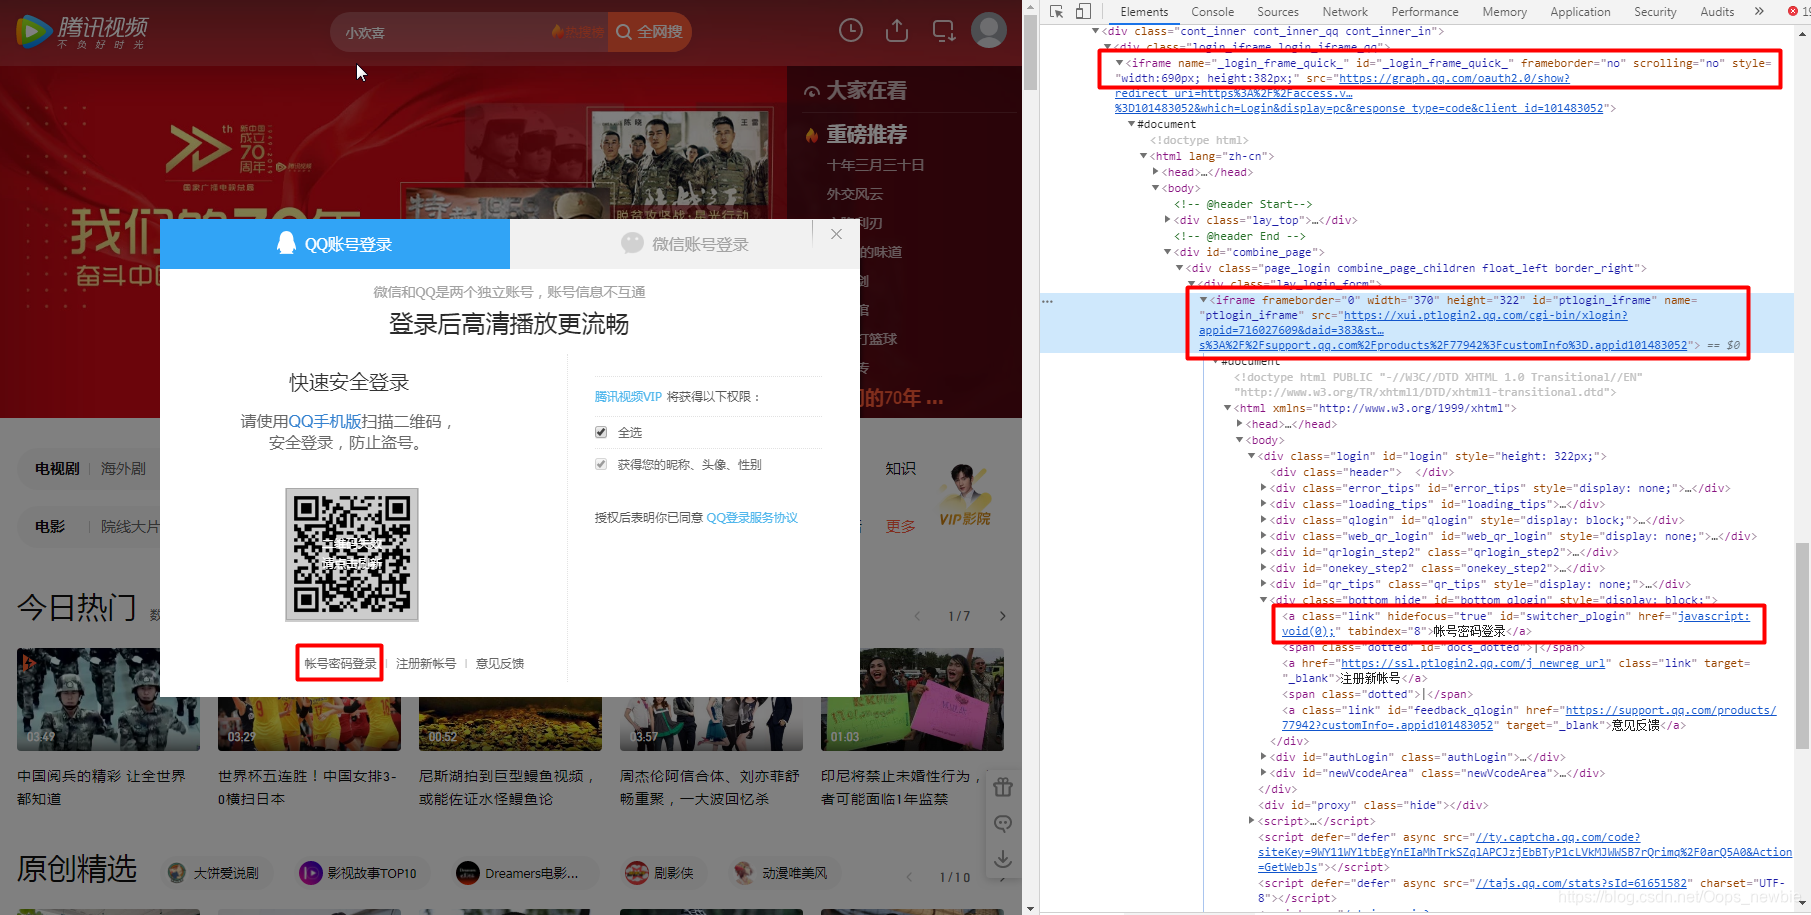The width and height of the screenshot is (1811, 915).
Task: Click the red error count icon in DevTools
Action: click(x=1793, y=12)
